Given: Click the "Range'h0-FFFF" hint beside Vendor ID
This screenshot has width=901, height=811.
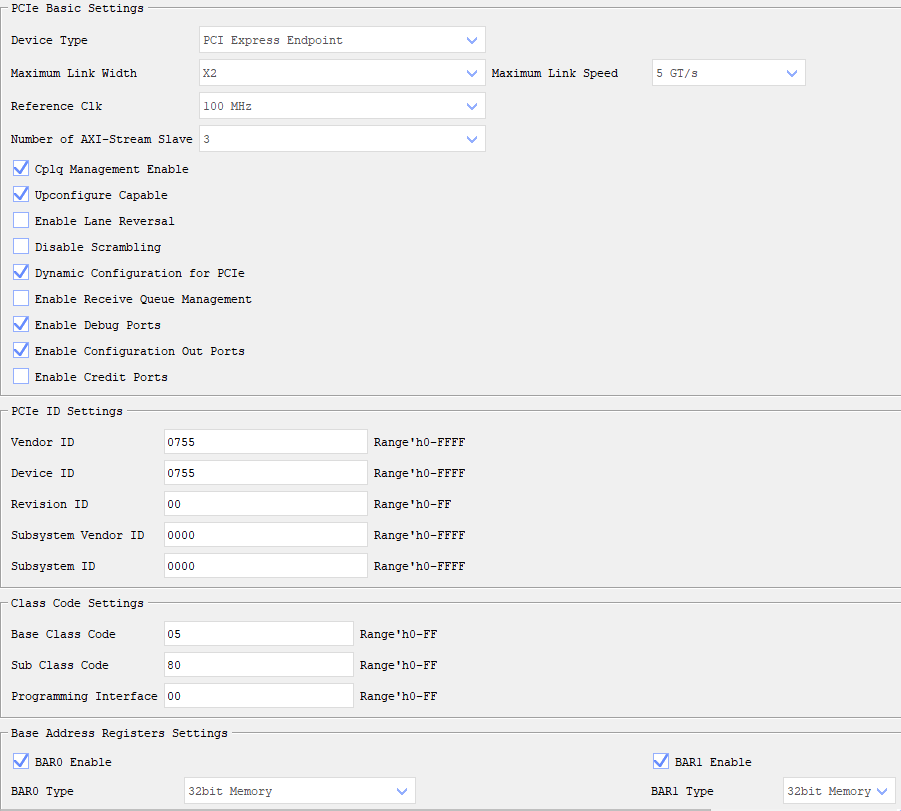Looking at the screenshot, I should click(419, 442).
